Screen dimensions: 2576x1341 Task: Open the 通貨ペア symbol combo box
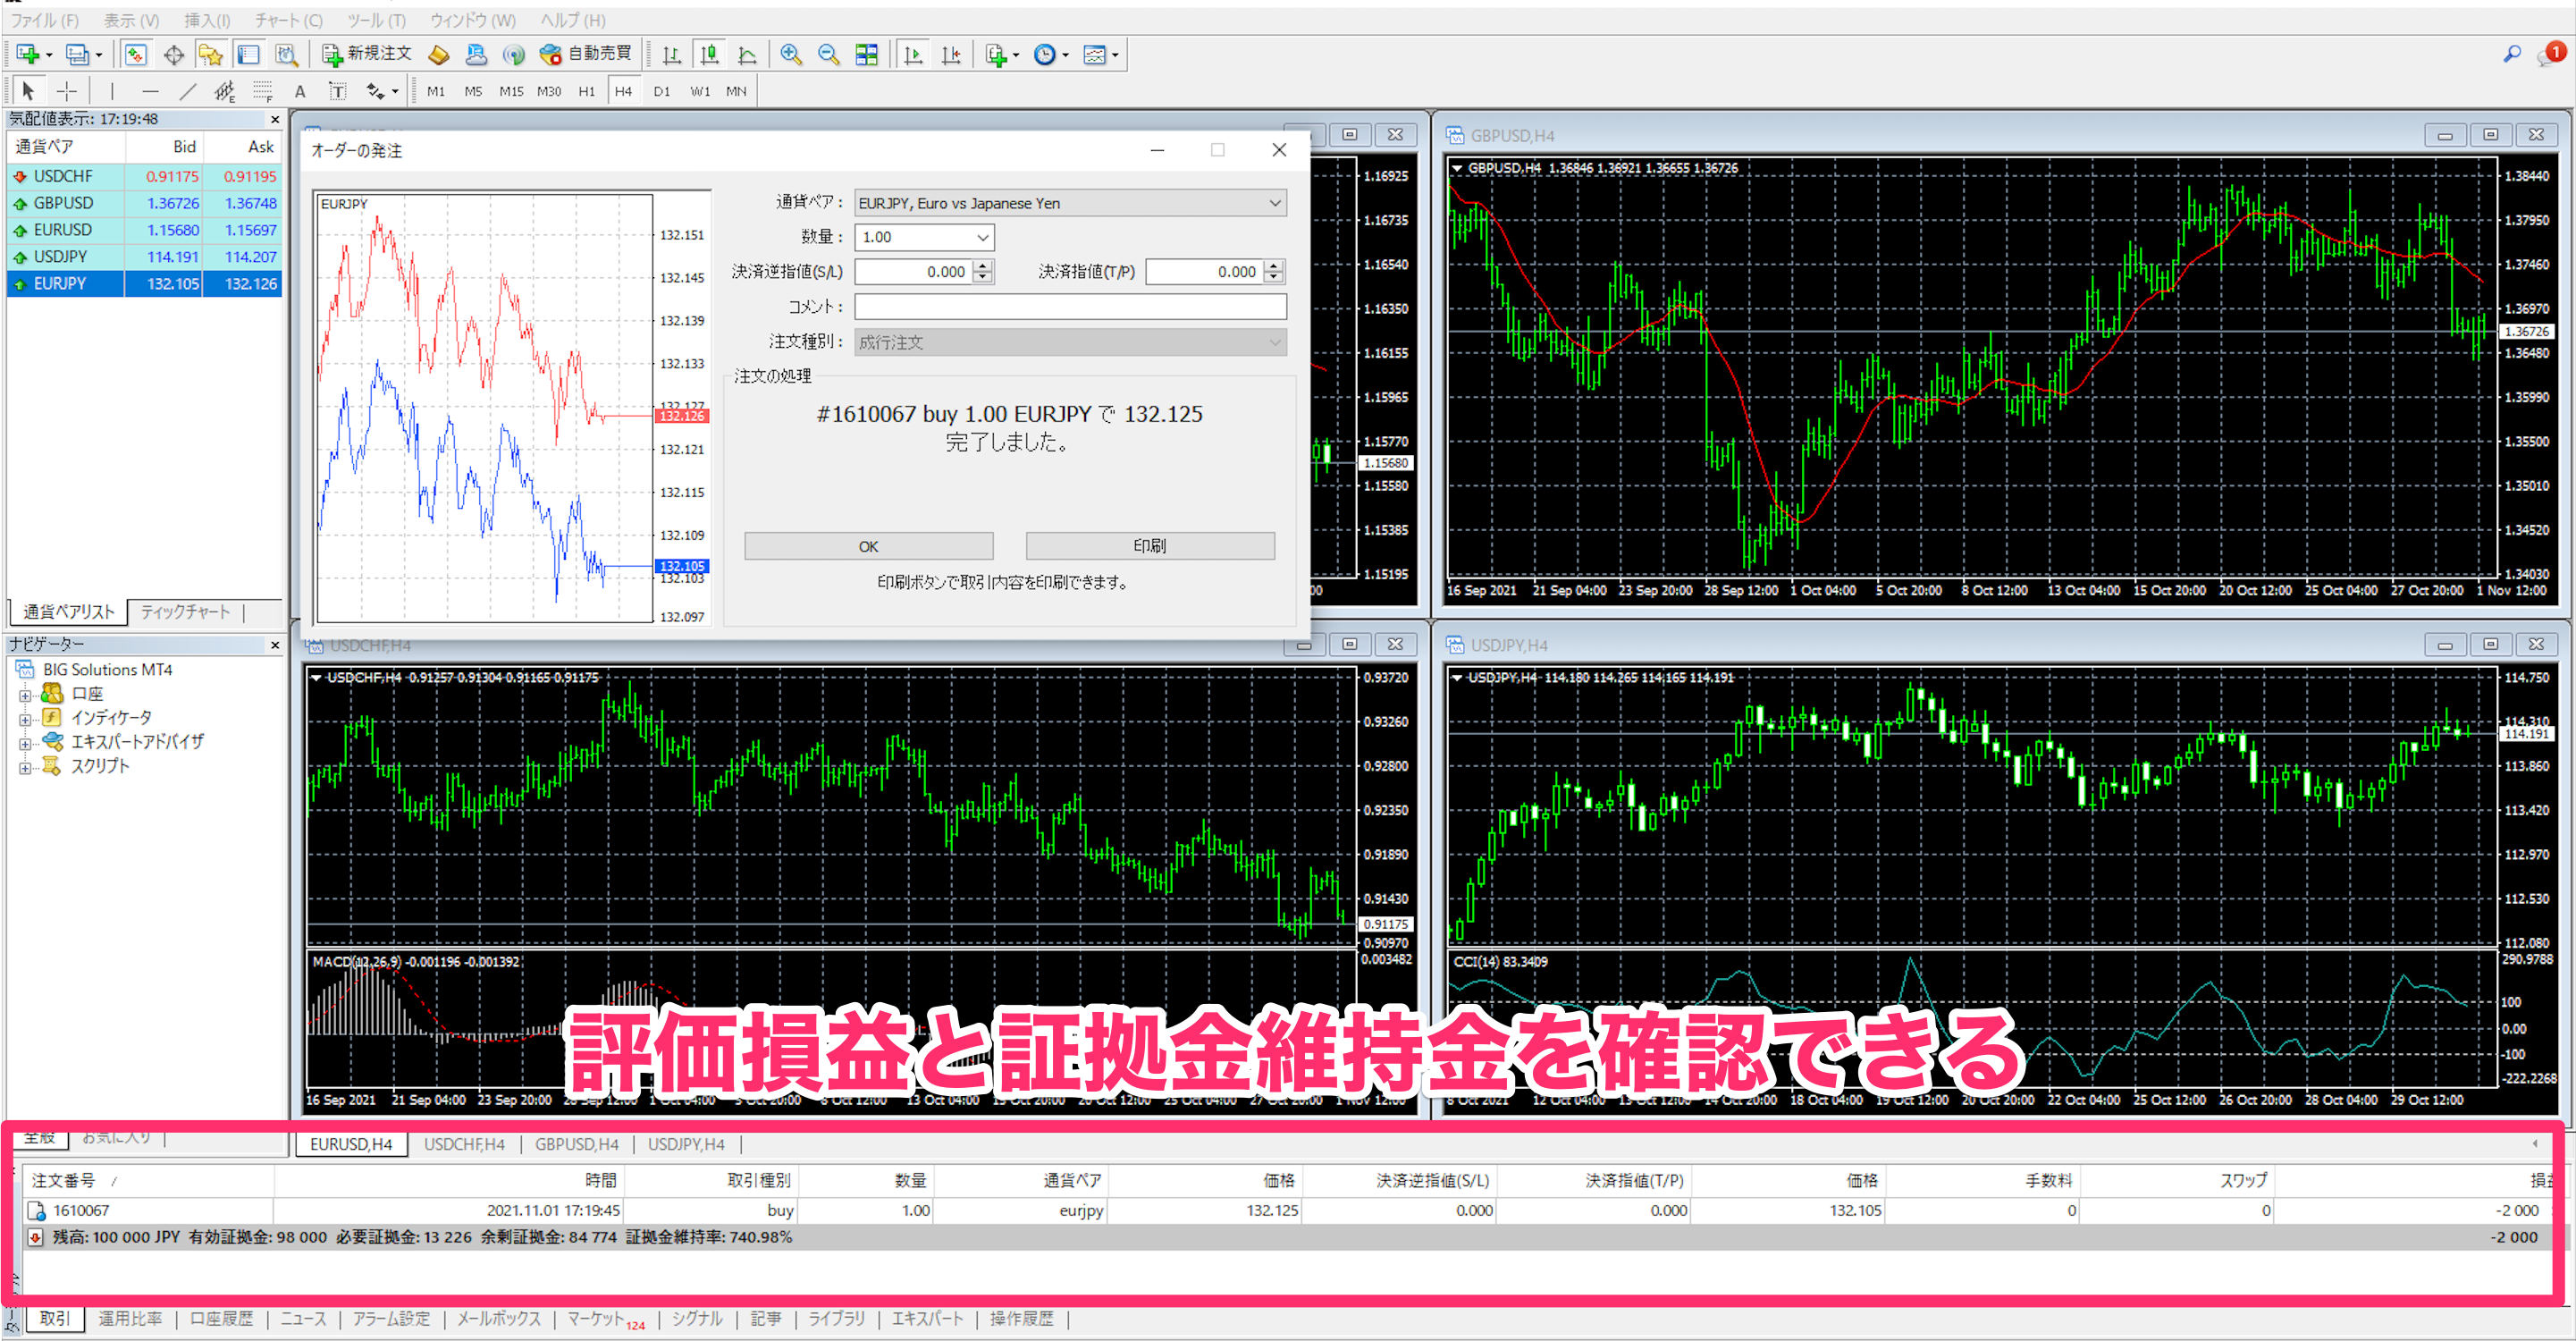[1070, 203]
